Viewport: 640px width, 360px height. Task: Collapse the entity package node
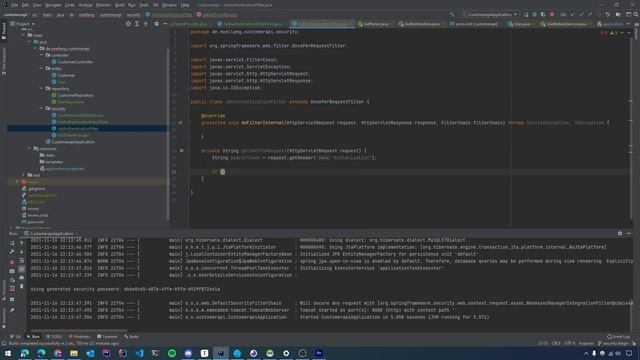click(42, 69)
